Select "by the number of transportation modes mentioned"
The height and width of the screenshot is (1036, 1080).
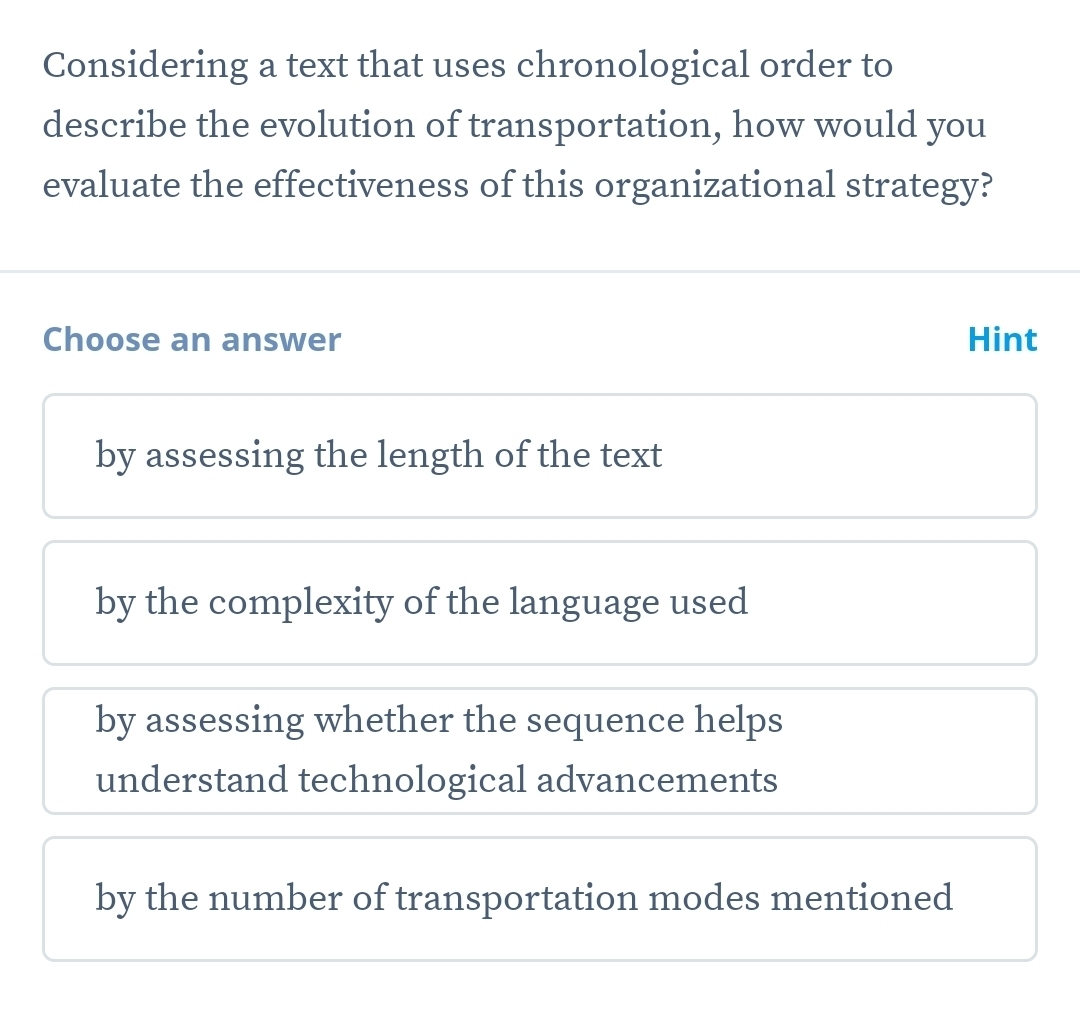[x=539, y=898]
